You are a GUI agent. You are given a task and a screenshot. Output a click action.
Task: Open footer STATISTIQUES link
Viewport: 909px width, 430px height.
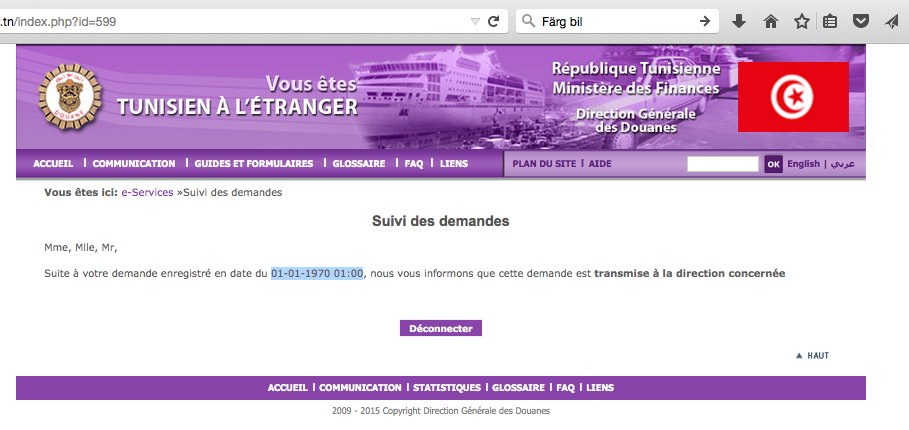(x=447, y=388)
